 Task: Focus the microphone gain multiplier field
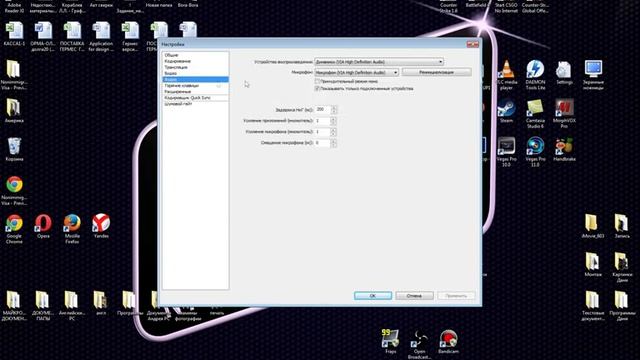(x=322, y=132)
